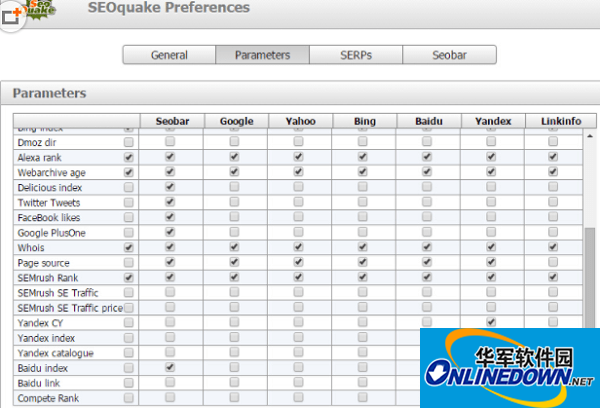Viewport: 600px width, 408px height.
Task: Select the "Alexa rank" row label
Action: click(39, 157)
